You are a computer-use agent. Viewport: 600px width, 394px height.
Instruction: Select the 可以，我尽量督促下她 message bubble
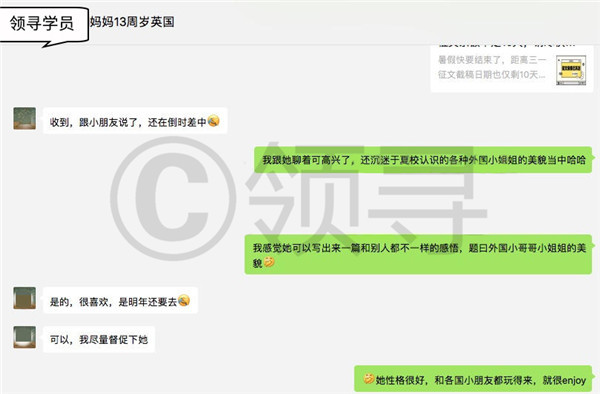point(99,339)
